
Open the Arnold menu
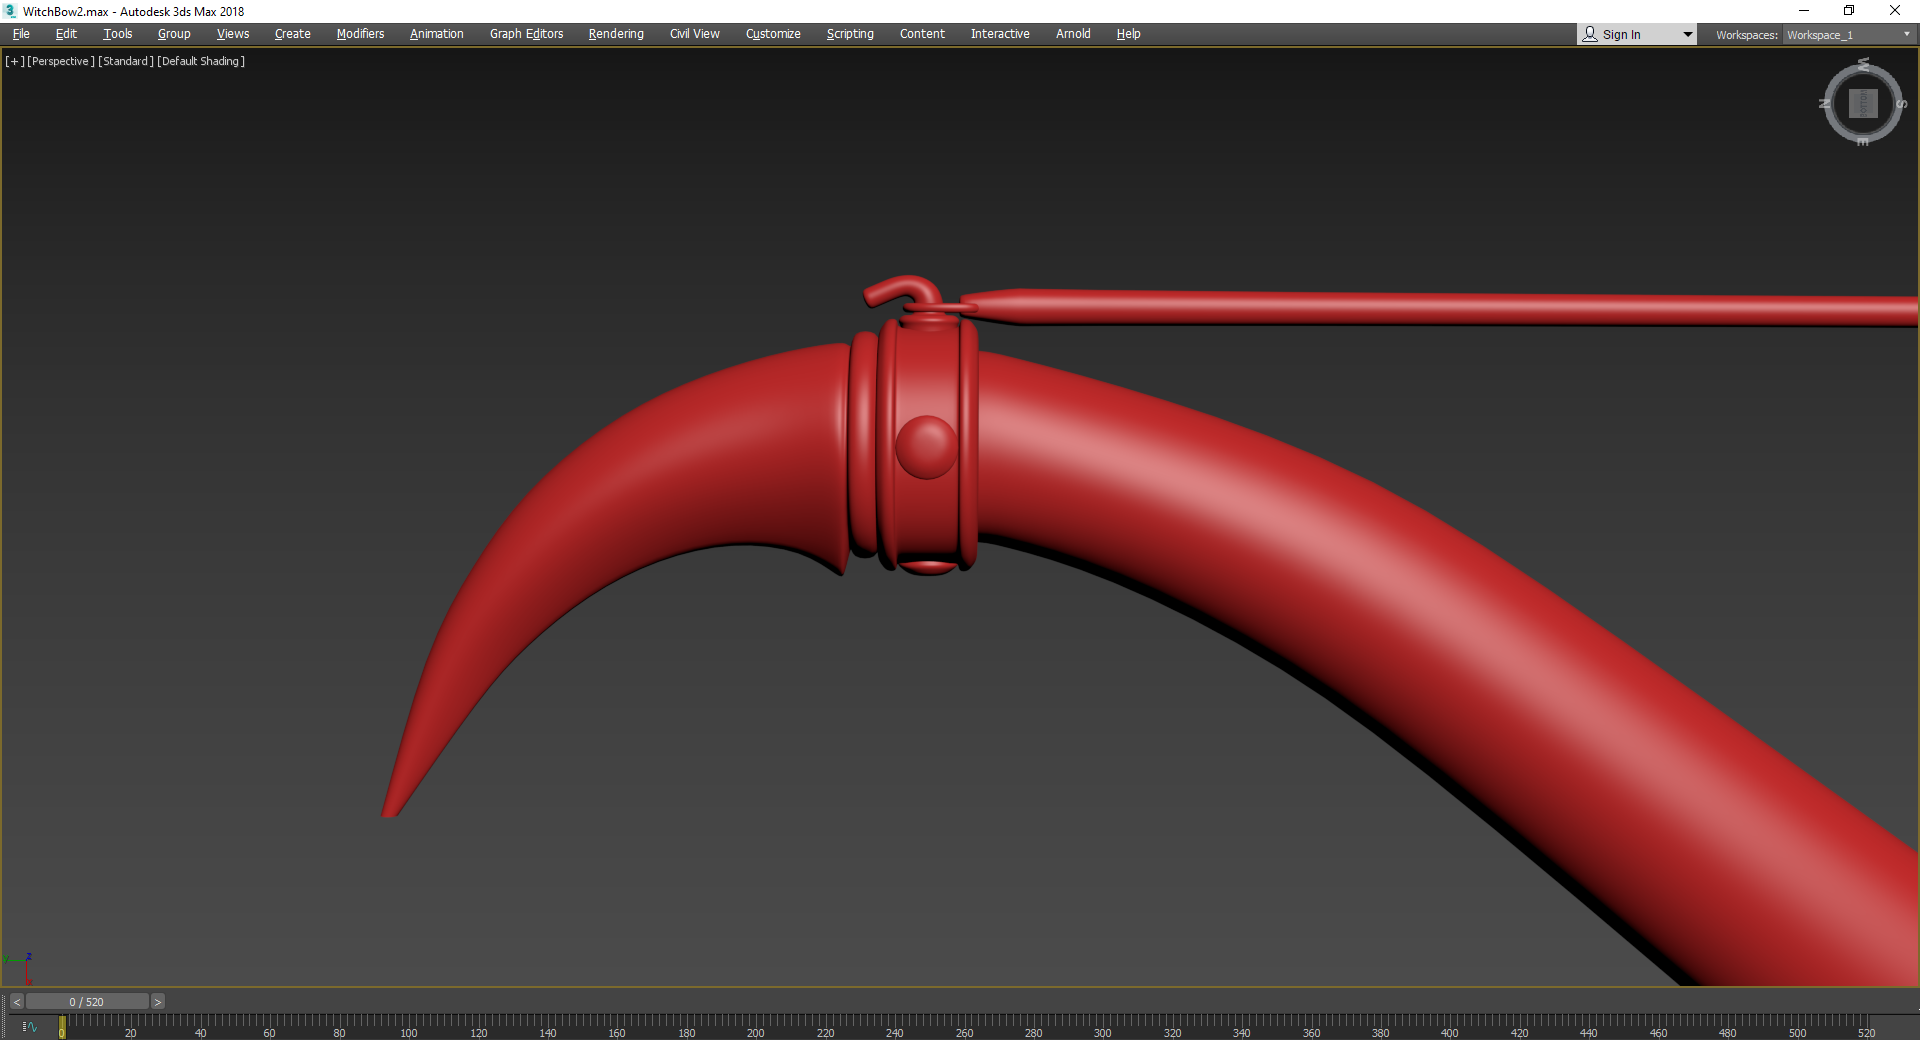click(x=1073, y=34)
